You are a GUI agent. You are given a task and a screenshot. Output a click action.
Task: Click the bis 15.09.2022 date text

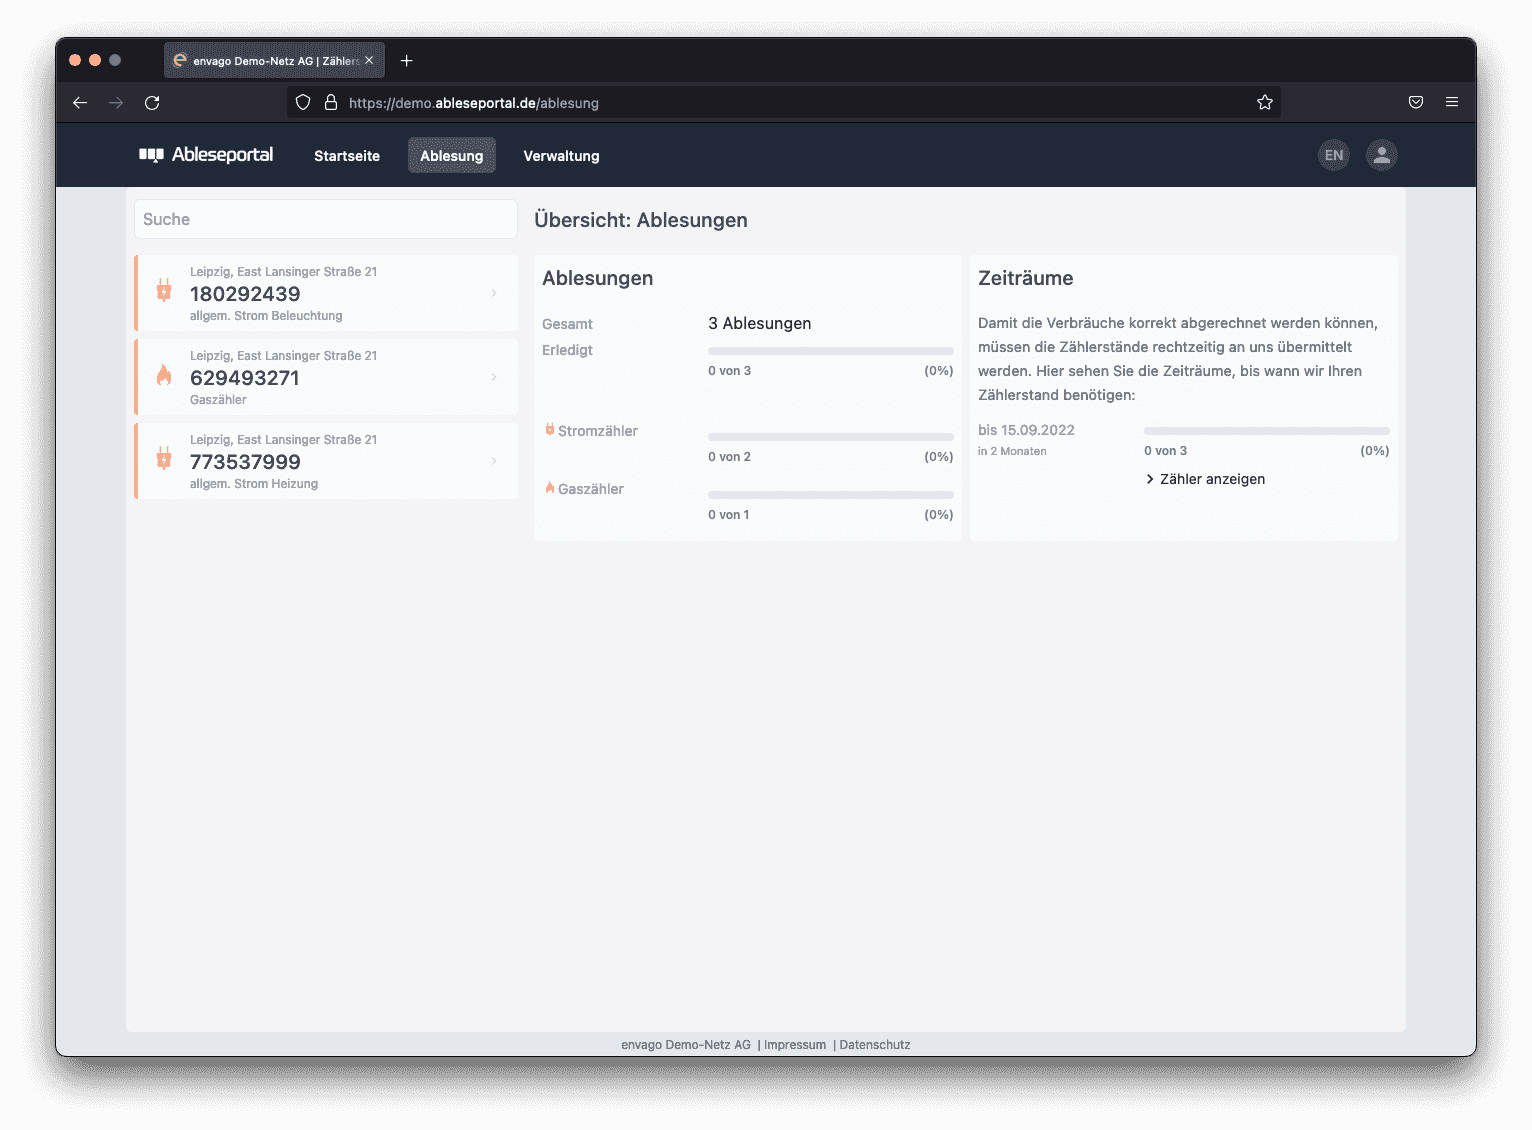point(1026,430)
